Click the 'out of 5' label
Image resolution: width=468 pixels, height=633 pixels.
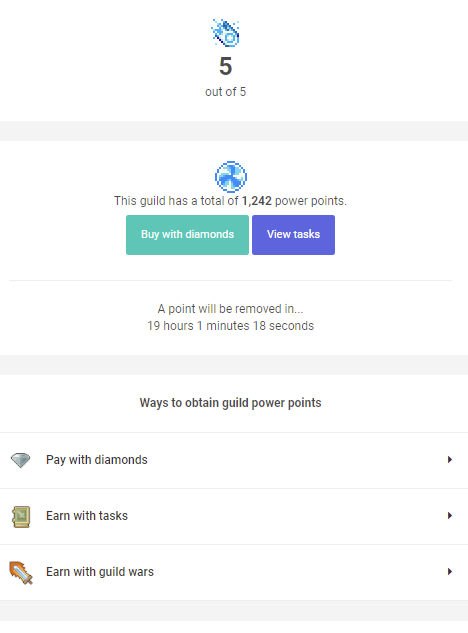click(225, 92)
